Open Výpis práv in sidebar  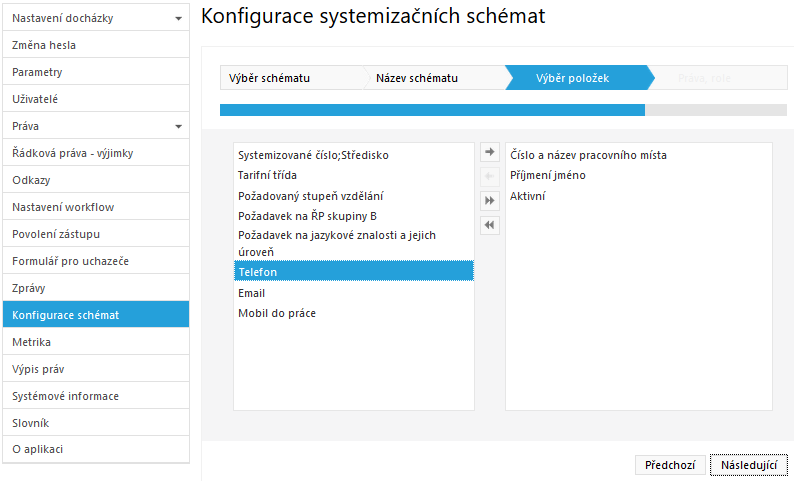tap(96, 369)
